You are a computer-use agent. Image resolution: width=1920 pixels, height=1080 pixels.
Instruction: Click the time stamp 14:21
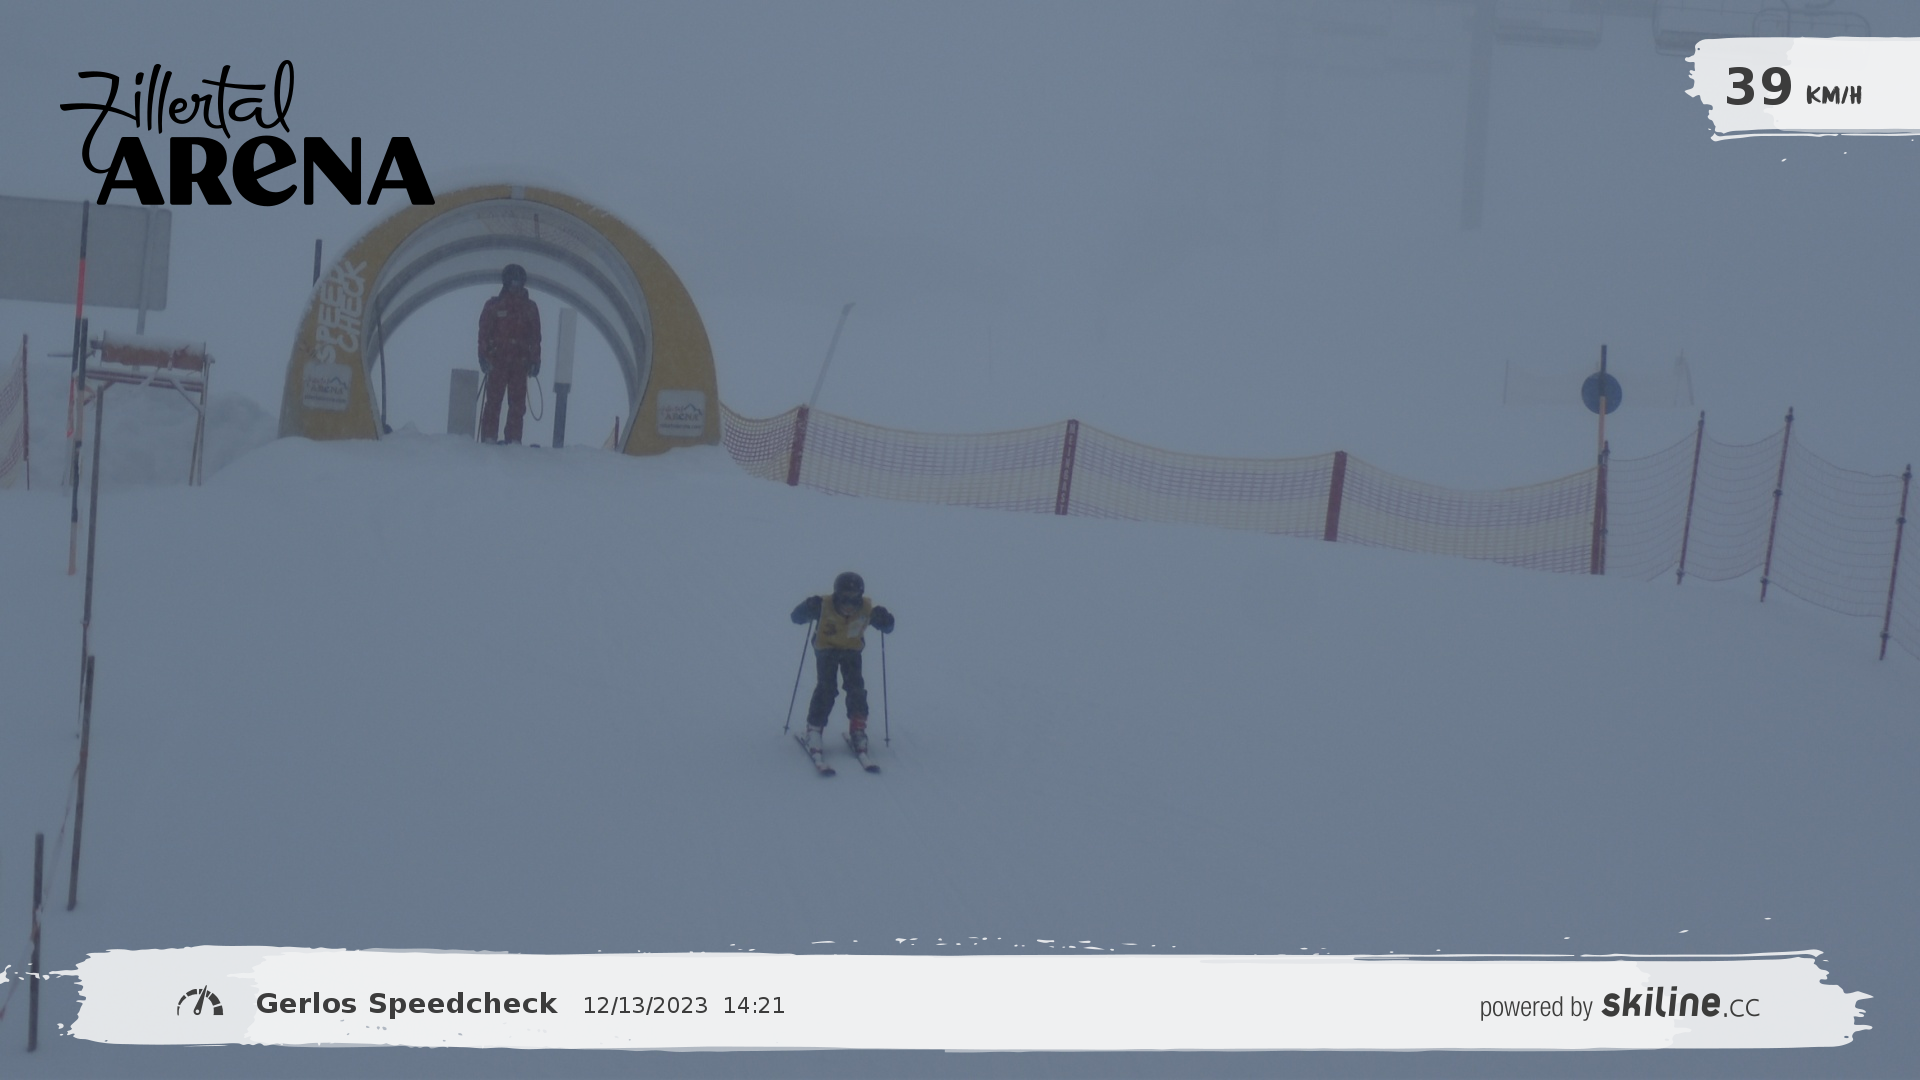[x=754, y=1006]
